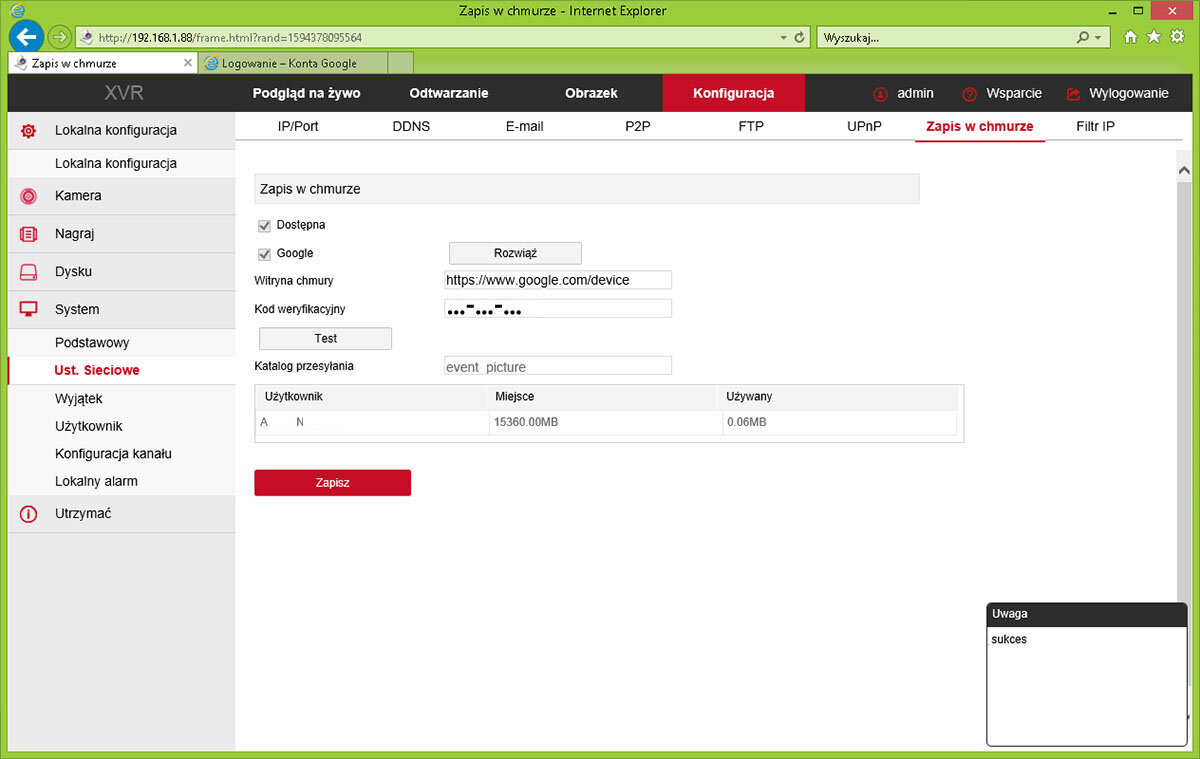Click the Nagraj recording icon
Image resolution: width=1200 pixels, height=759 pixels.
tap(29, 234)
